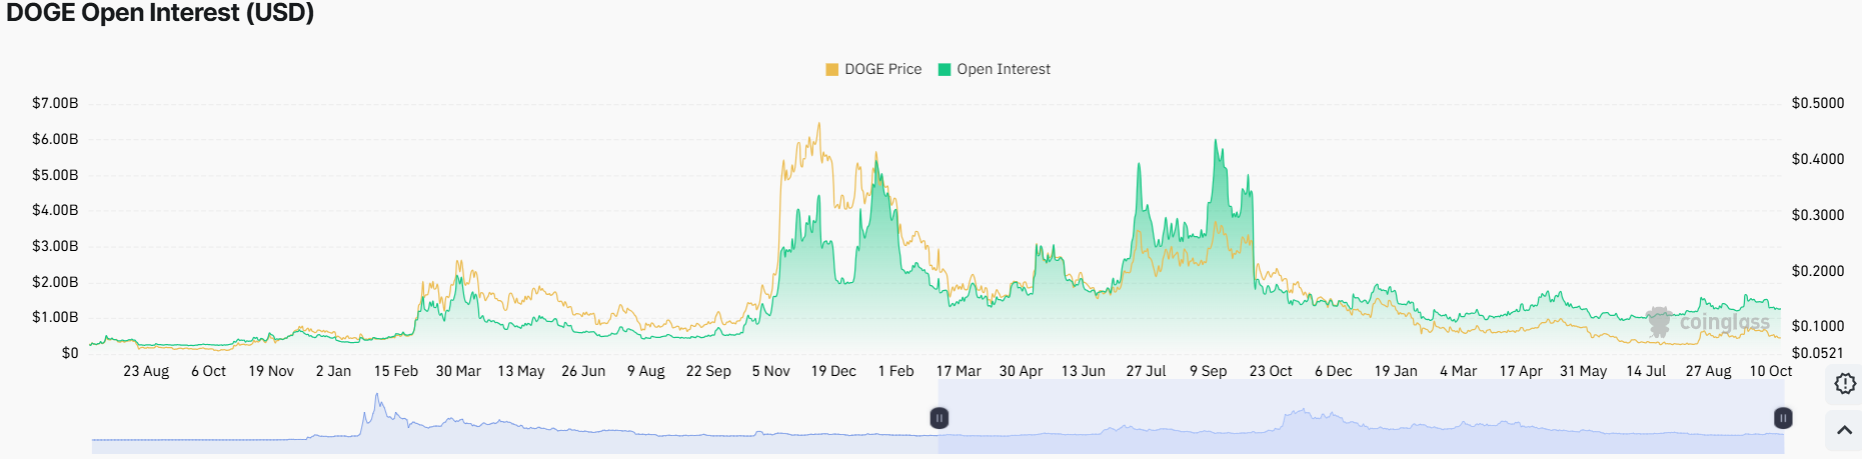Click the collapse up-chevron button

pyautogui.click(x=1844, y=431)
